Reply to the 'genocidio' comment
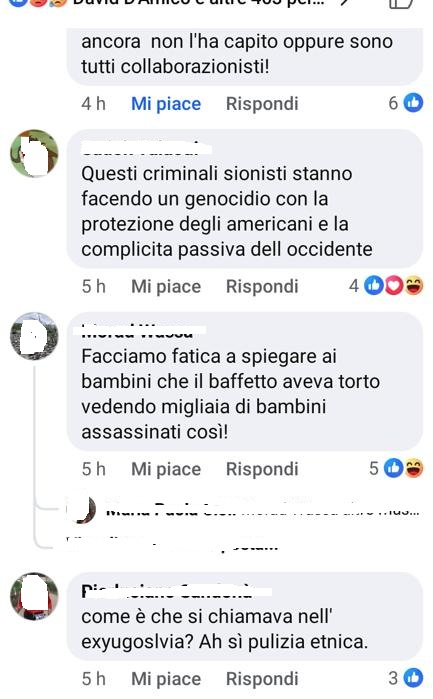 tap(262, 286)
